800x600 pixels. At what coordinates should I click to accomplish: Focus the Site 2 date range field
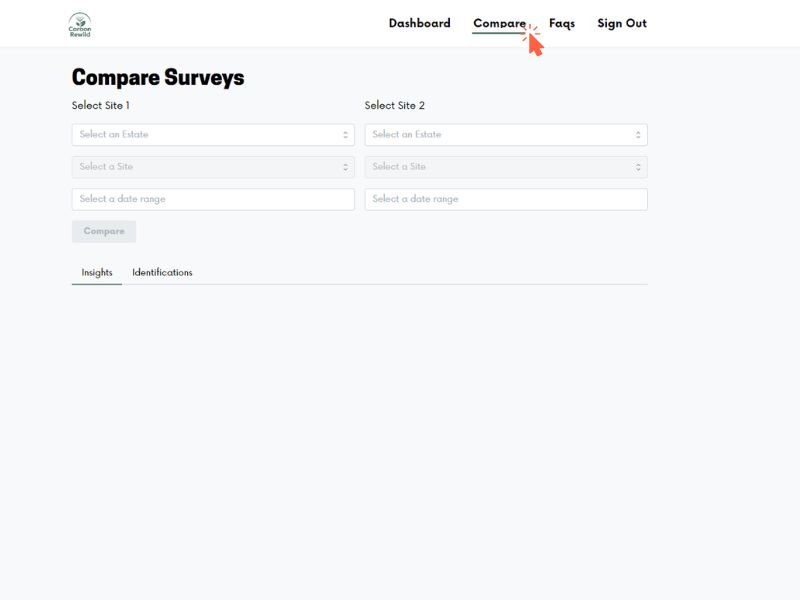coord(506,199)
